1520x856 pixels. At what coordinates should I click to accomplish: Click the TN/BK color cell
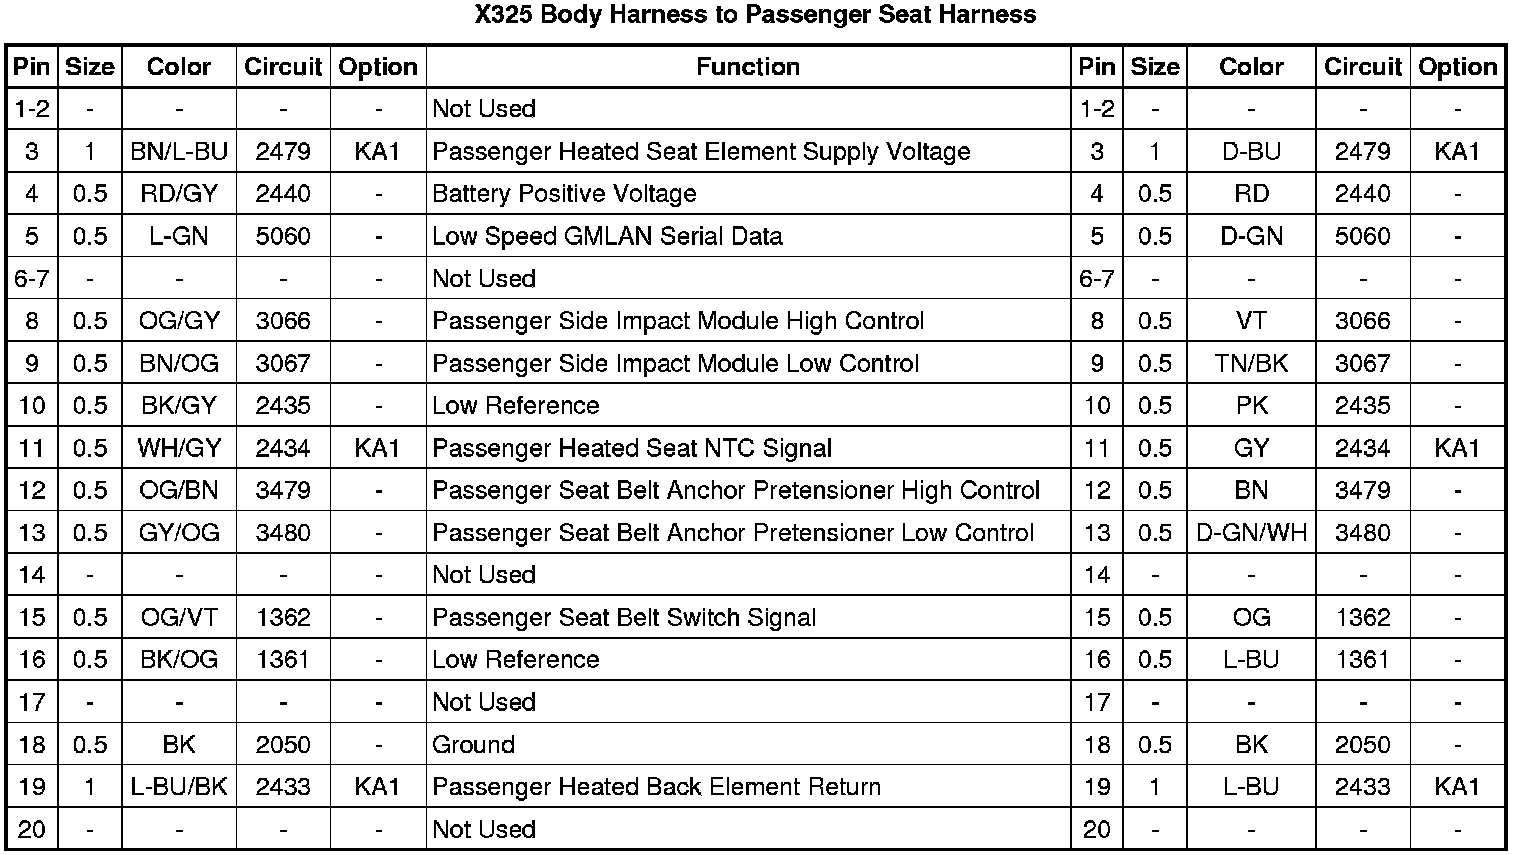coord(1251,363)
